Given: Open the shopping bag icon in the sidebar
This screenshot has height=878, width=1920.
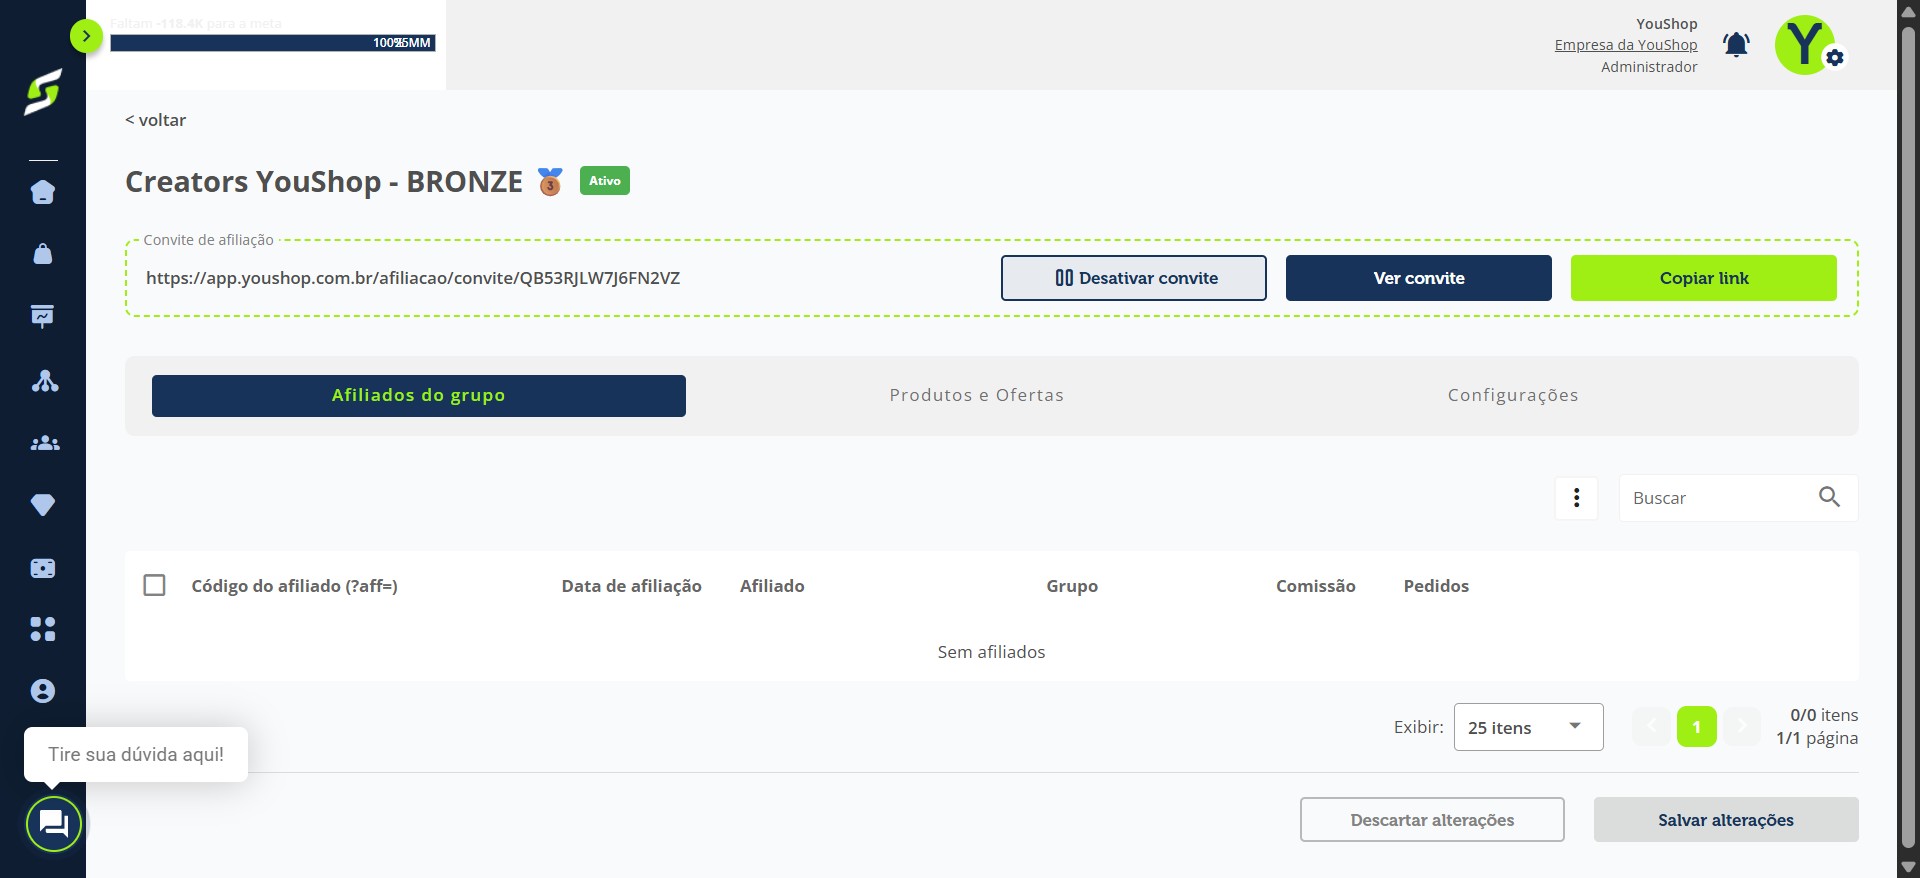Looking at the screenshot, I should [x=43, y=254].
